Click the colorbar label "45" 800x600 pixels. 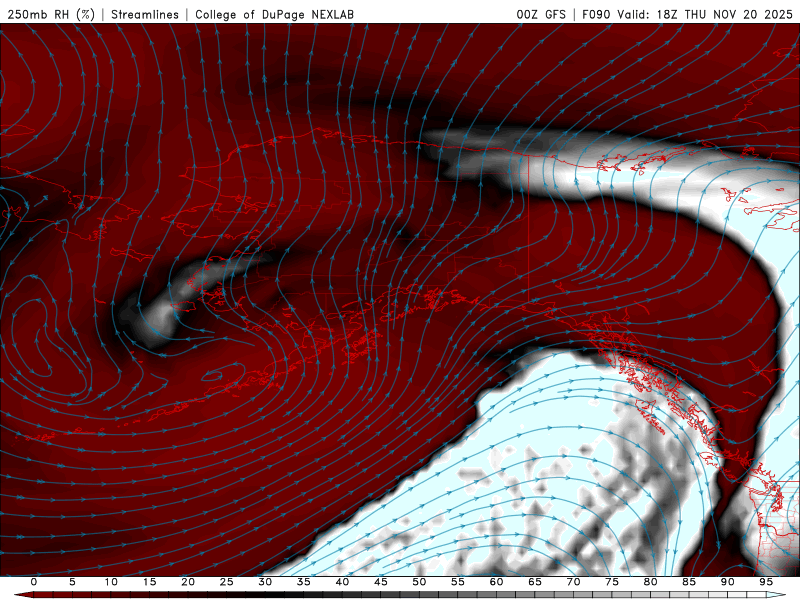pos(381,582)
